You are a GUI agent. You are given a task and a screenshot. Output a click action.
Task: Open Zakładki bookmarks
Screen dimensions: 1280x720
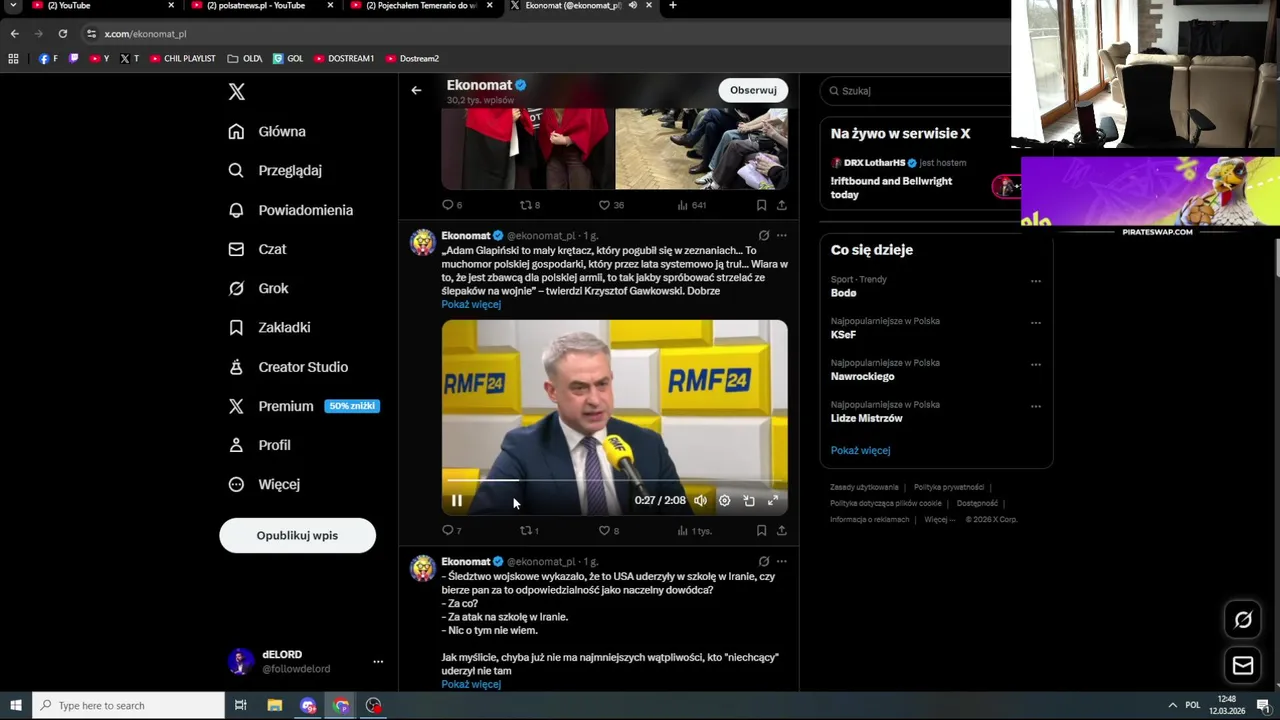pyautogui.click(x=269, y=327)
